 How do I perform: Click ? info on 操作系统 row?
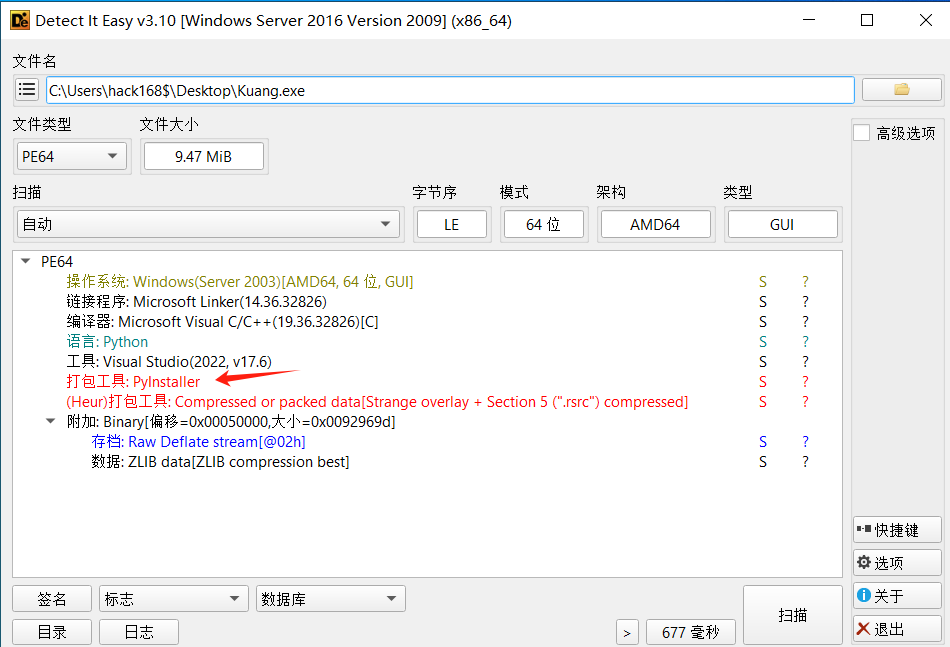(x=805, y=282)
